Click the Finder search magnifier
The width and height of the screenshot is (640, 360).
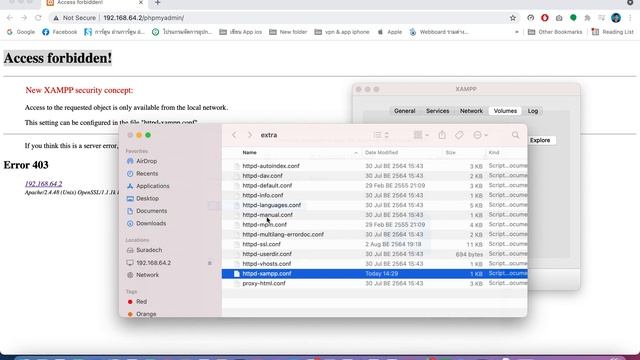(x=516, y=135)
